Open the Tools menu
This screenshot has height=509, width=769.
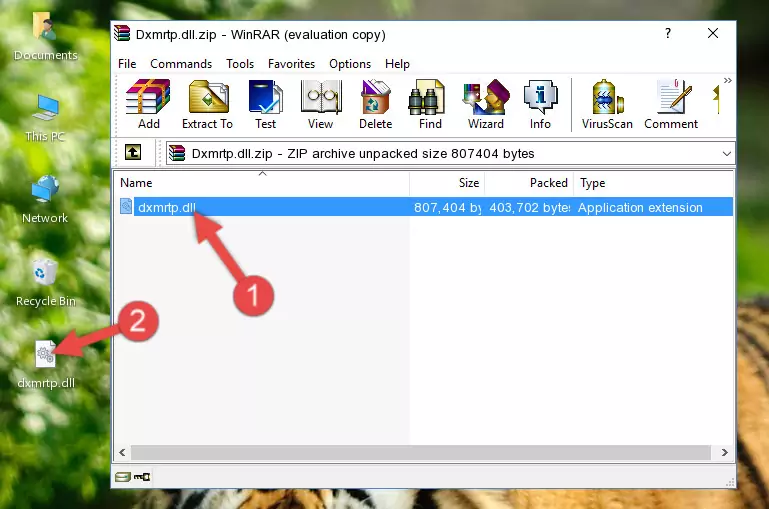pos(240,64)
